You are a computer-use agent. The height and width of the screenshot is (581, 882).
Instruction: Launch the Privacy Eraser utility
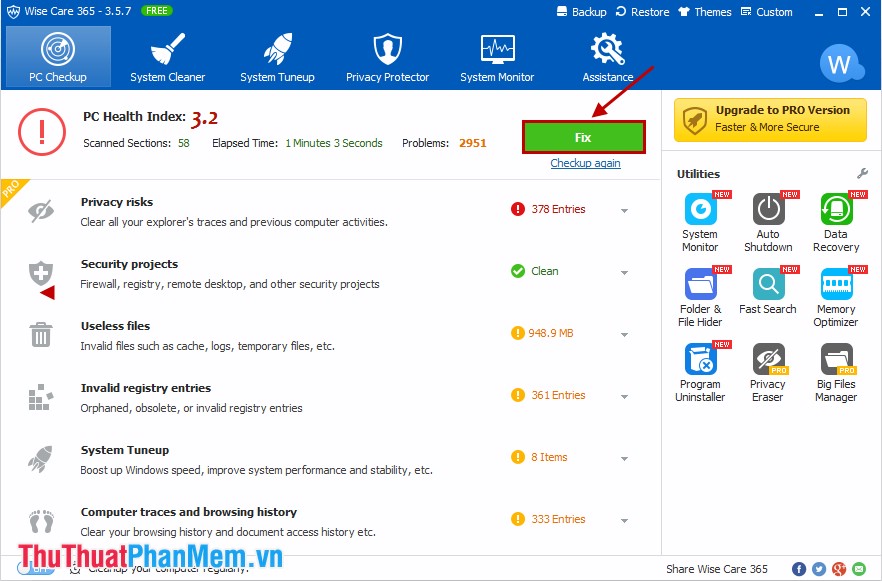click(x=768, y=371)
